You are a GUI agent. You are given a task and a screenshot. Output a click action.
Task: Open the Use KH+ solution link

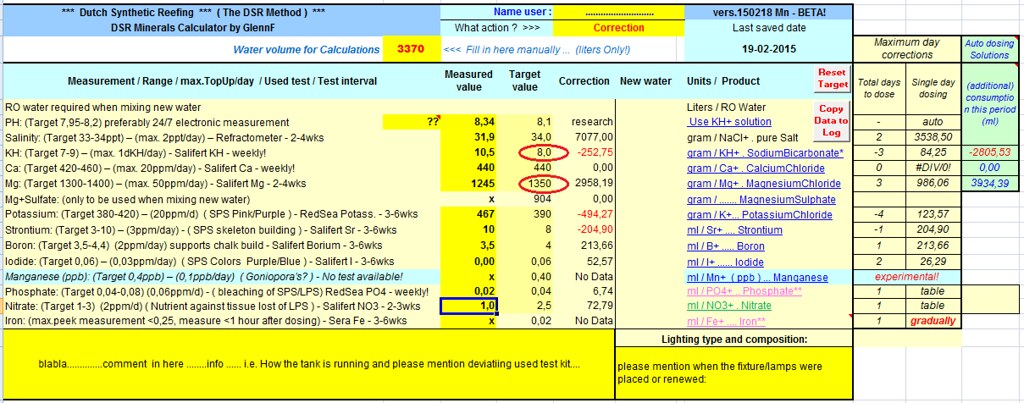[x=729, y=121]
